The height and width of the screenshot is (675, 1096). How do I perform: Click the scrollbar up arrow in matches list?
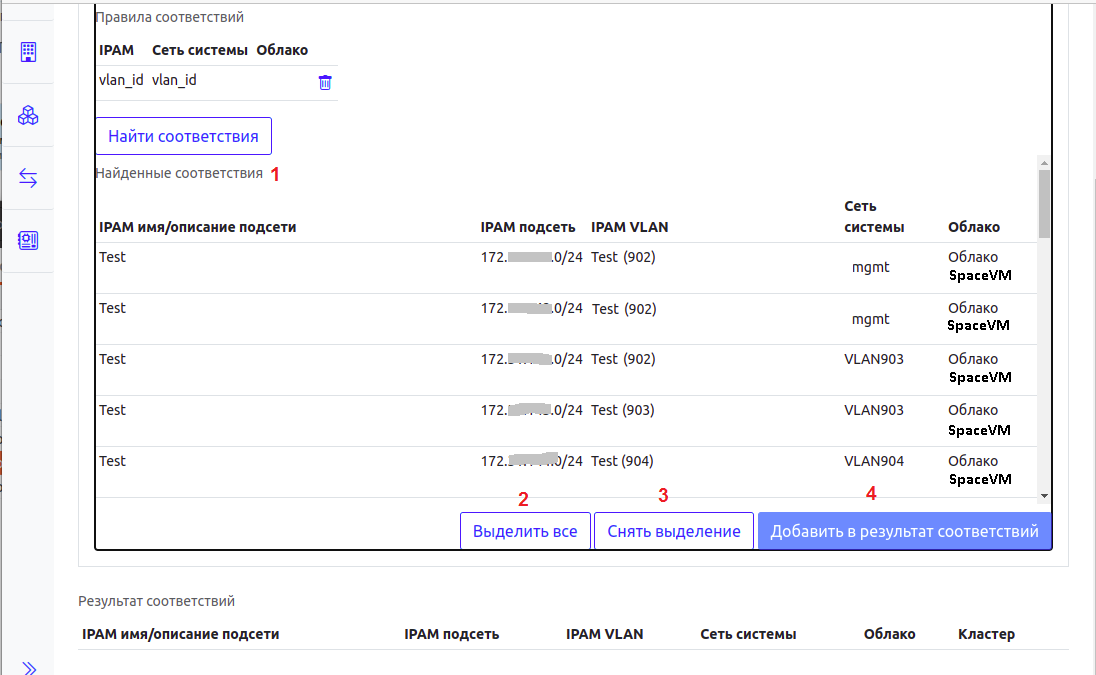(1044, 163)
